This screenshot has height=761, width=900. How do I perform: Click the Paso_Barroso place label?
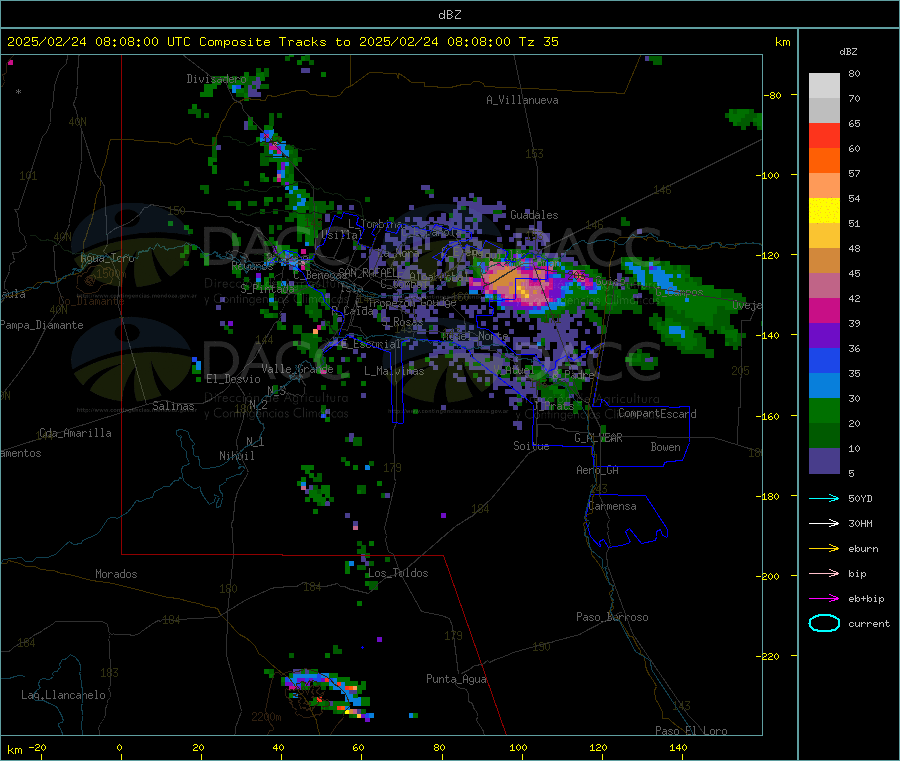pos(612,617)
